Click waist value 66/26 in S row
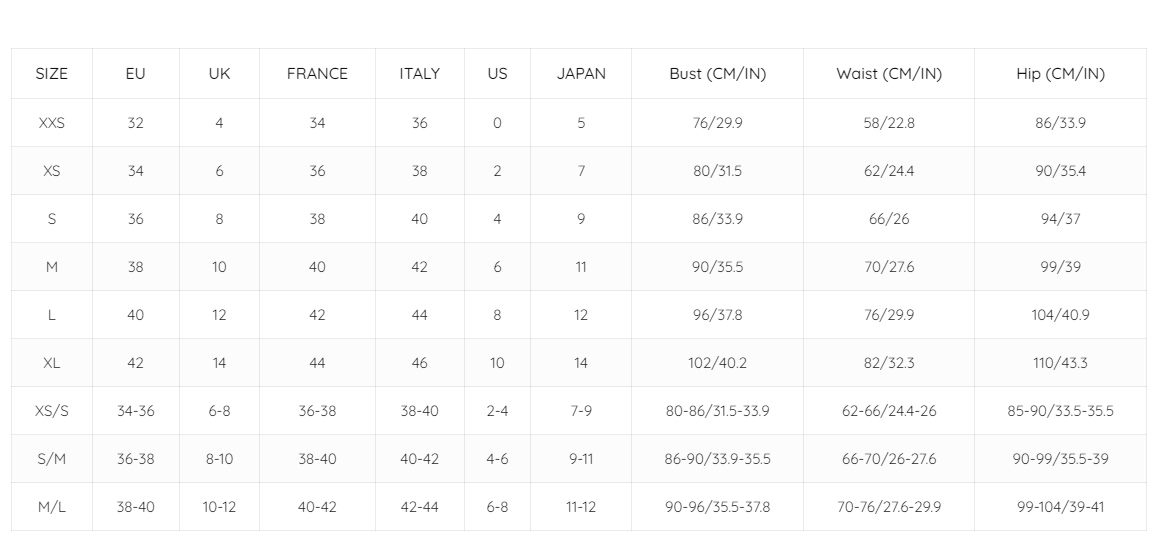The image size is (1165, 555). 889,219
